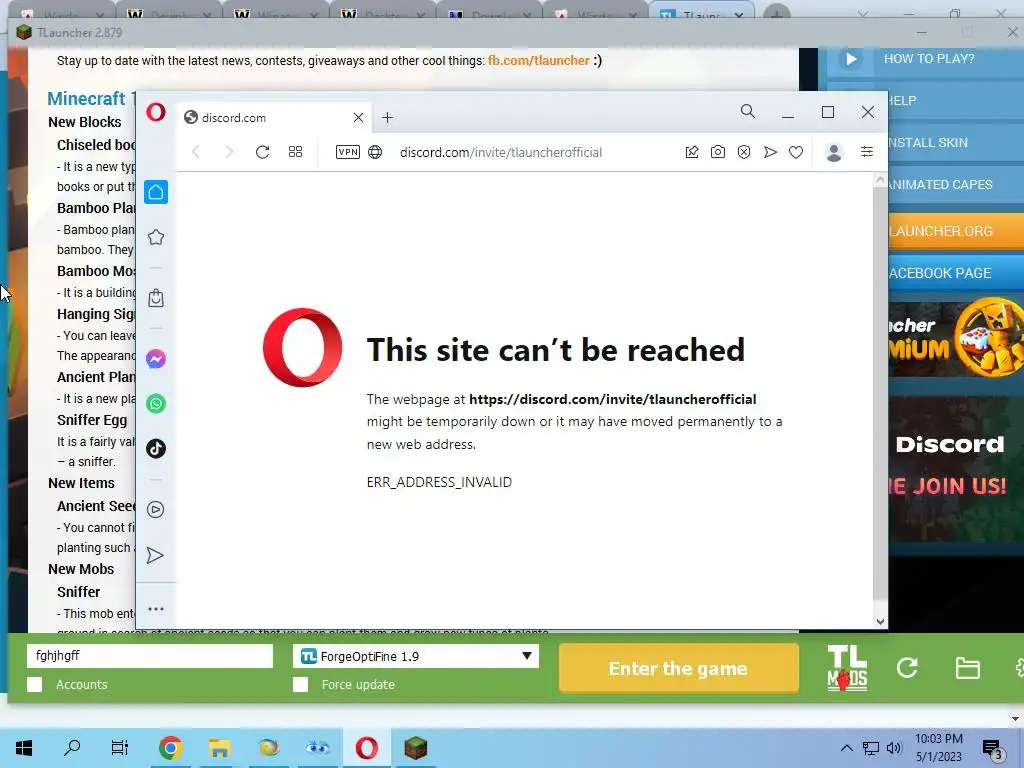Click scrollbar down arrow in Opera
This screenshot has width=1024, height=768.
tap(880, 622)
